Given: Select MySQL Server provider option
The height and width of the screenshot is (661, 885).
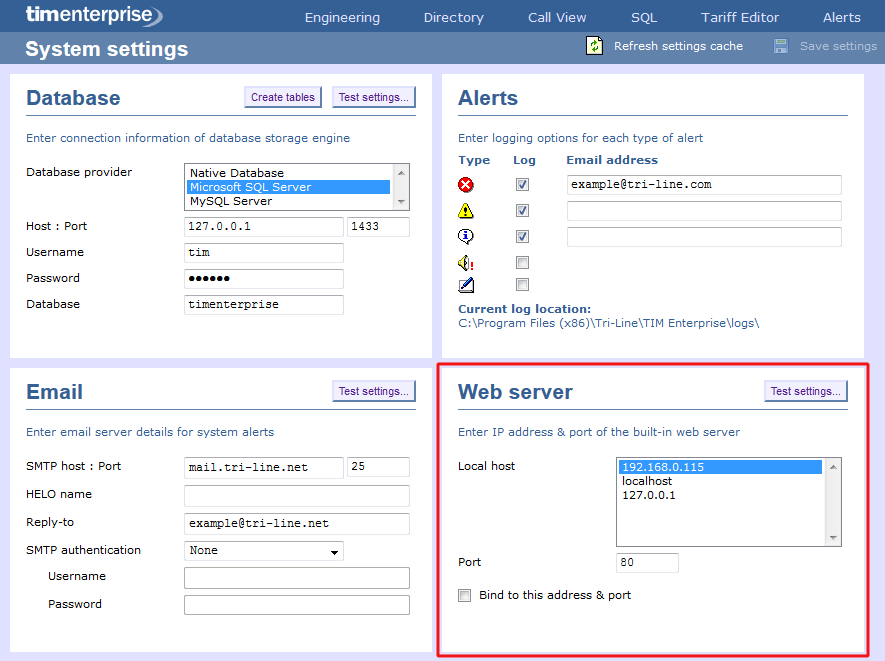Looking at the screenshot, I should coord(289,201).
